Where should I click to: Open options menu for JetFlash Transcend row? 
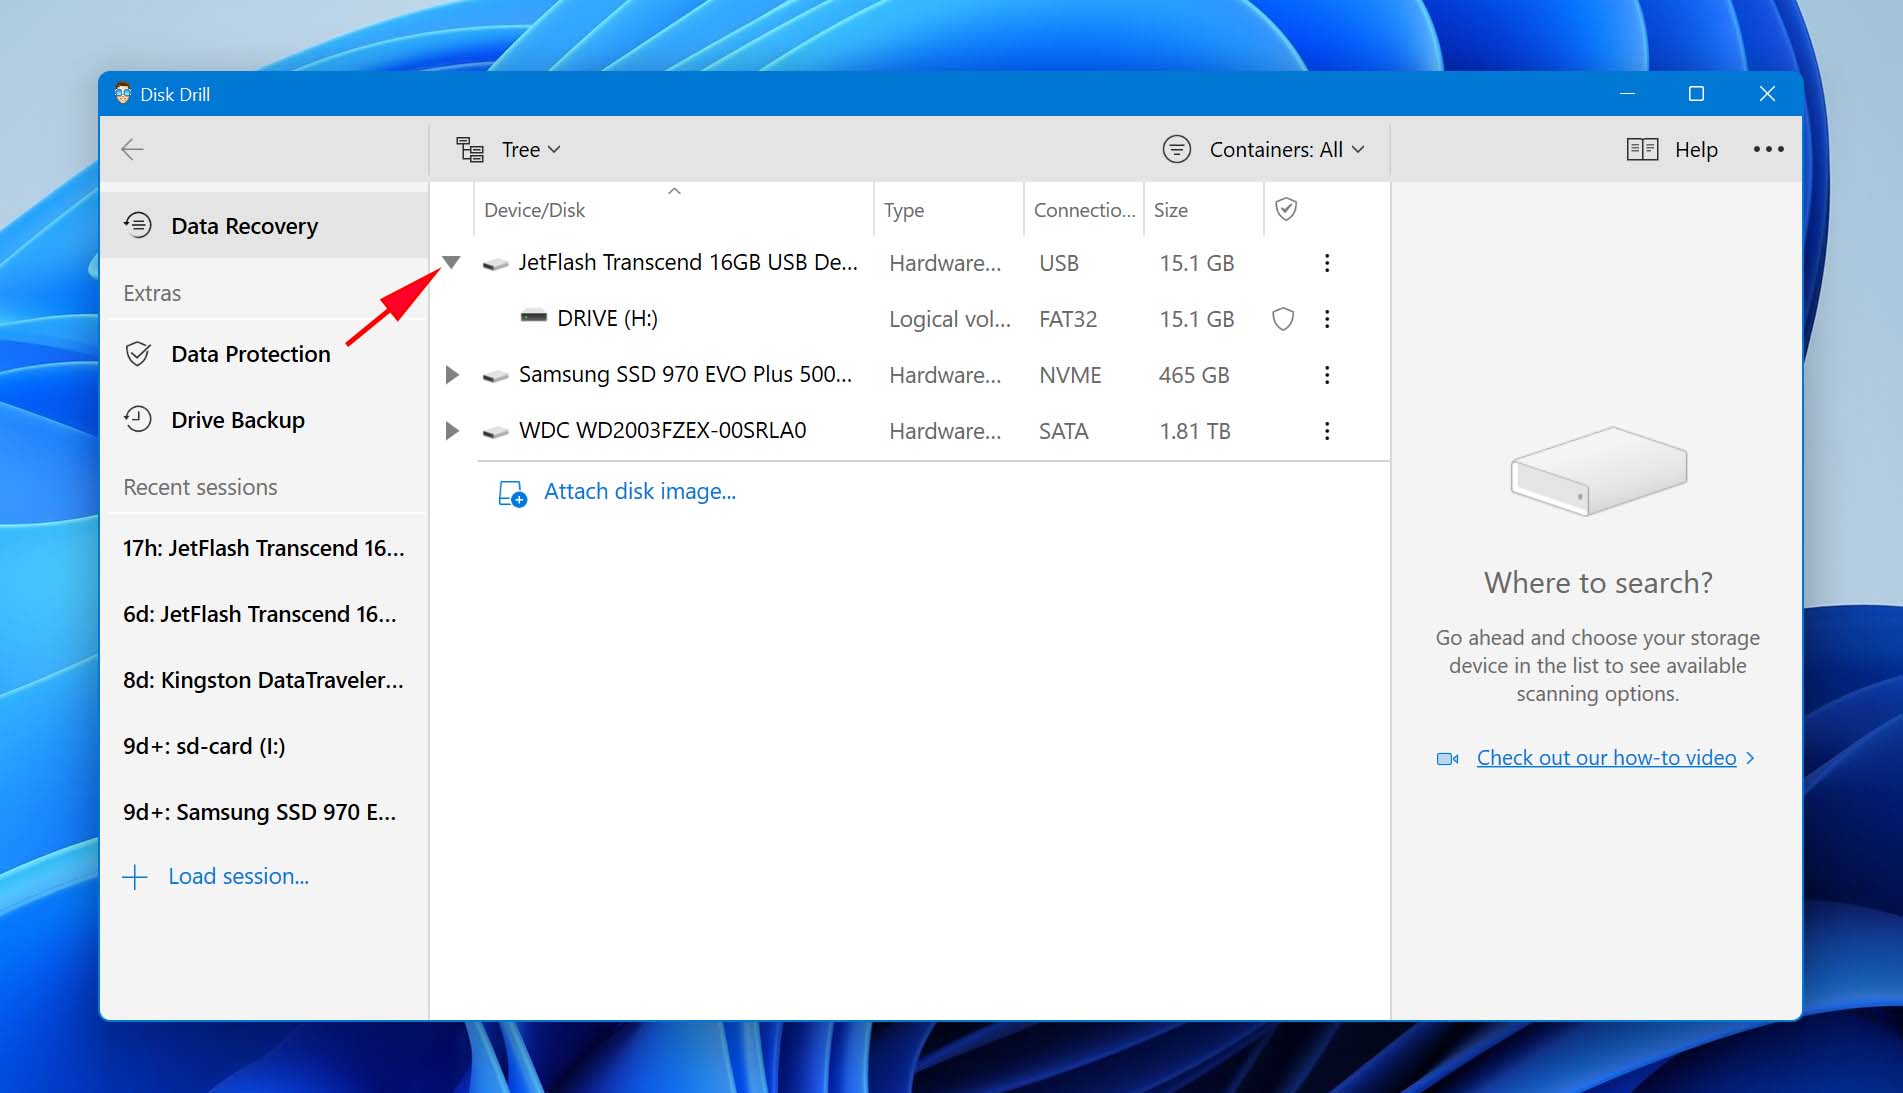1327,263
